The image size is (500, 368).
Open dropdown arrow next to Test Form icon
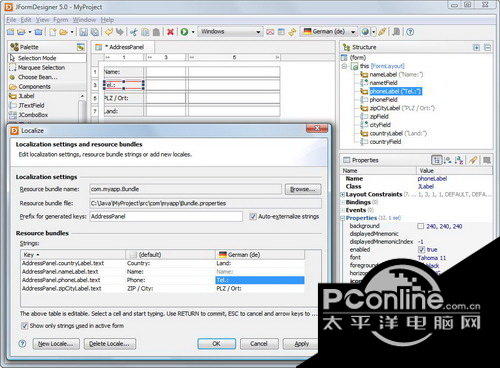193,32
